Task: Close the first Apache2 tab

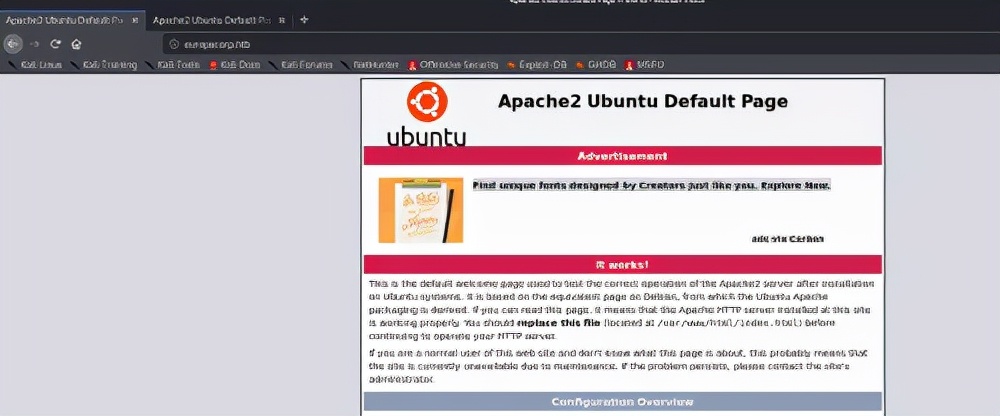Action: pos(135,20)
